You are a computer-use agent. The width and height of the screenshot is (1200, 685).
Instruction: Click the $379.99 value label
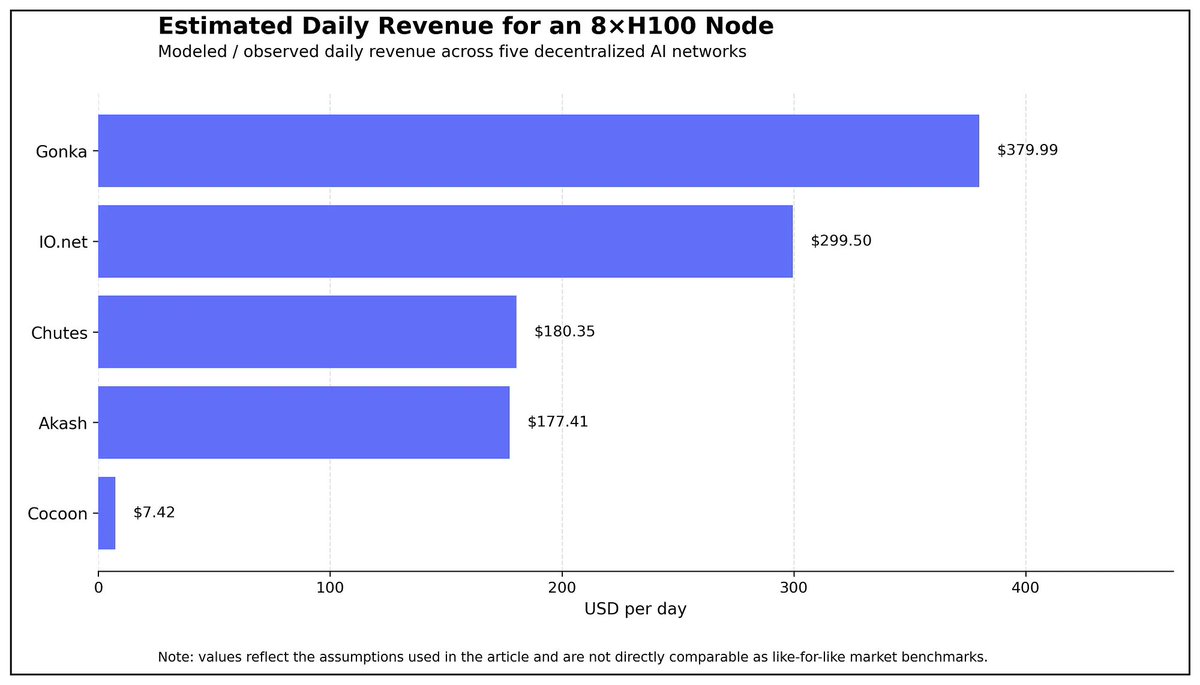pyautogui.click(x=1027, y=150)
